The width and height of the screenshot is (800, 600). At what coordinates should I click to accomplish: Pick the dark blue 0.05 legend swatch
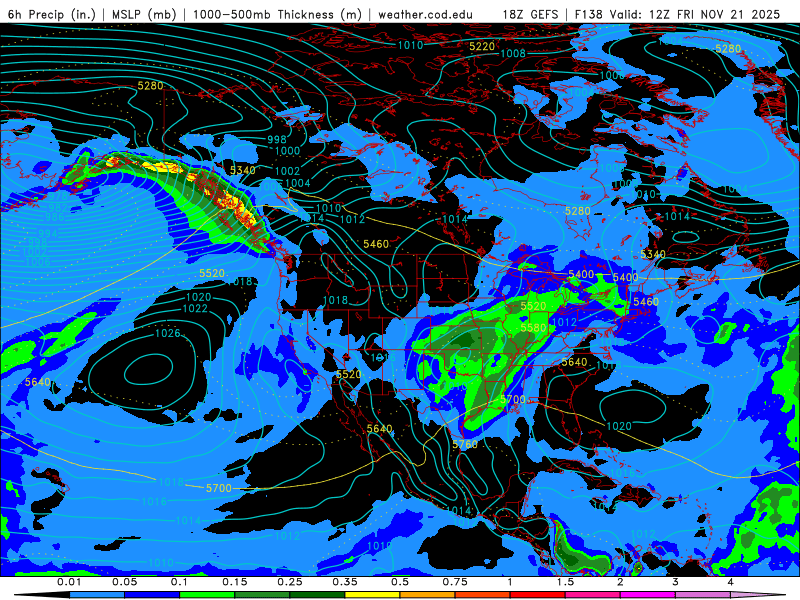coord(152,595)
